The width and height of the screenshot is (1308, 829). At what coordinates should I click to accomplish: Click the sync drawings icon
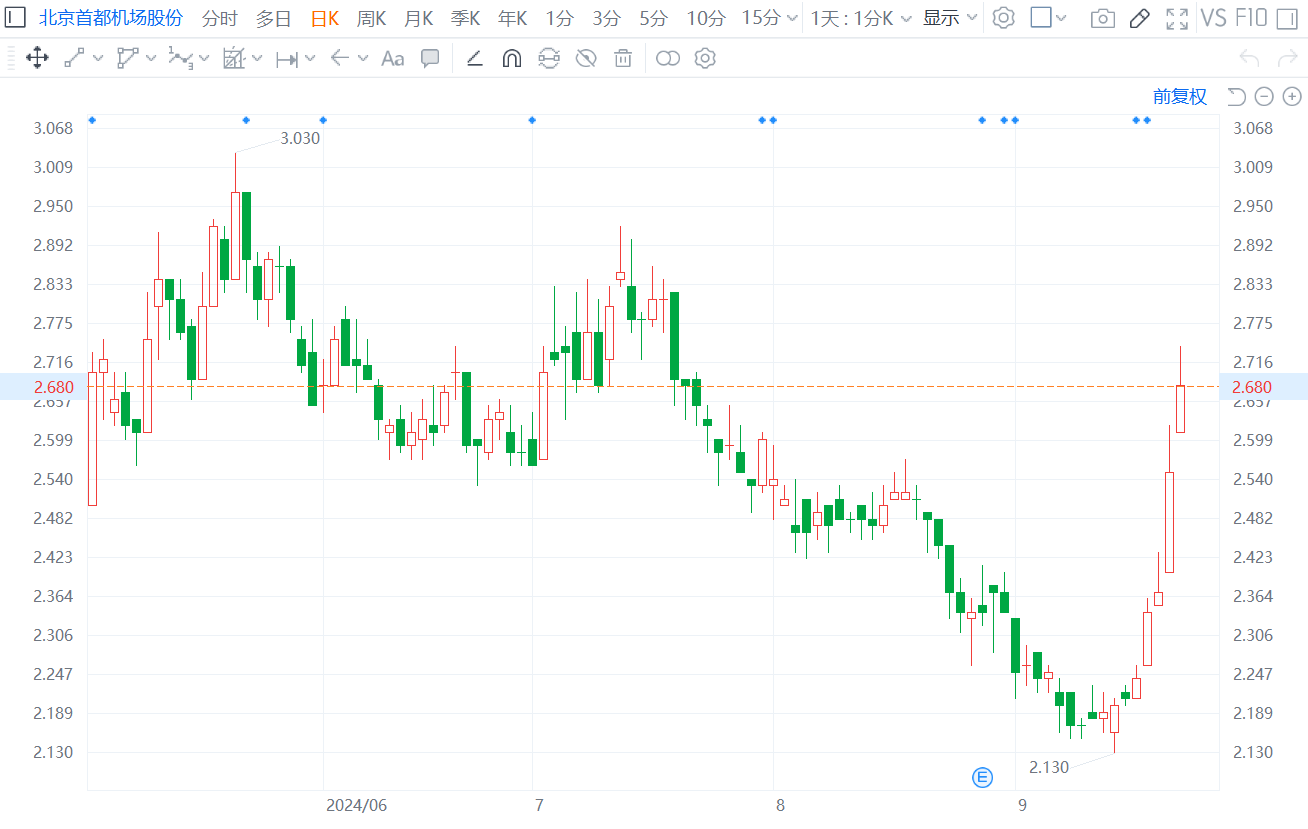pos(549,58)
